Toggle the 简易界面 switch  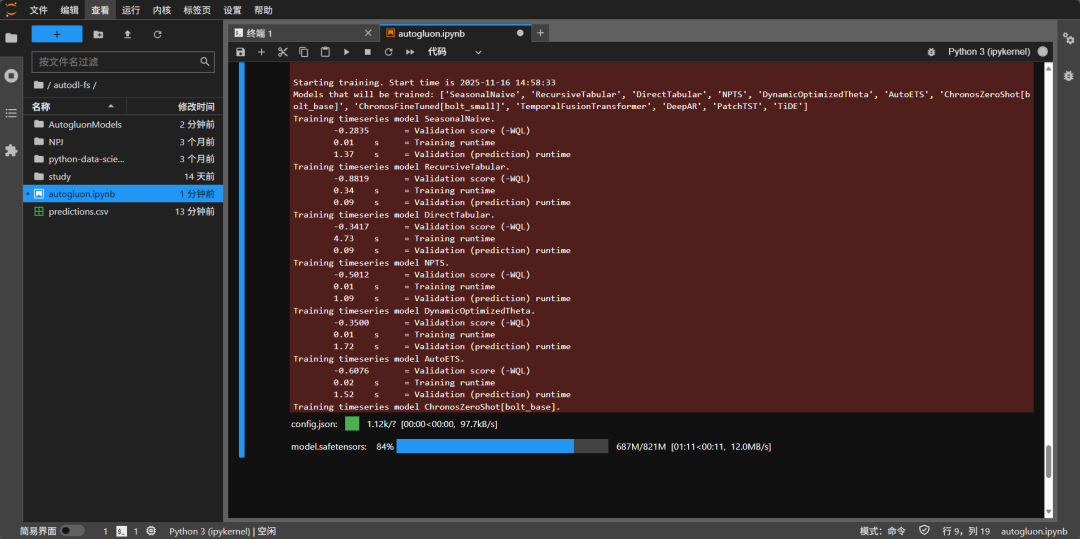click(72, 531)
